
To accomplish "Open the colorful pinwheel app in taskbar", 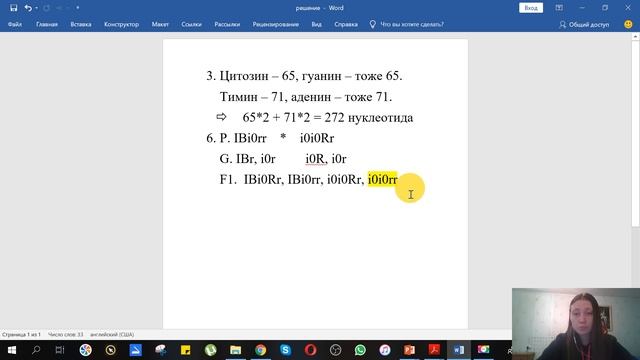I will click(85, 350).
